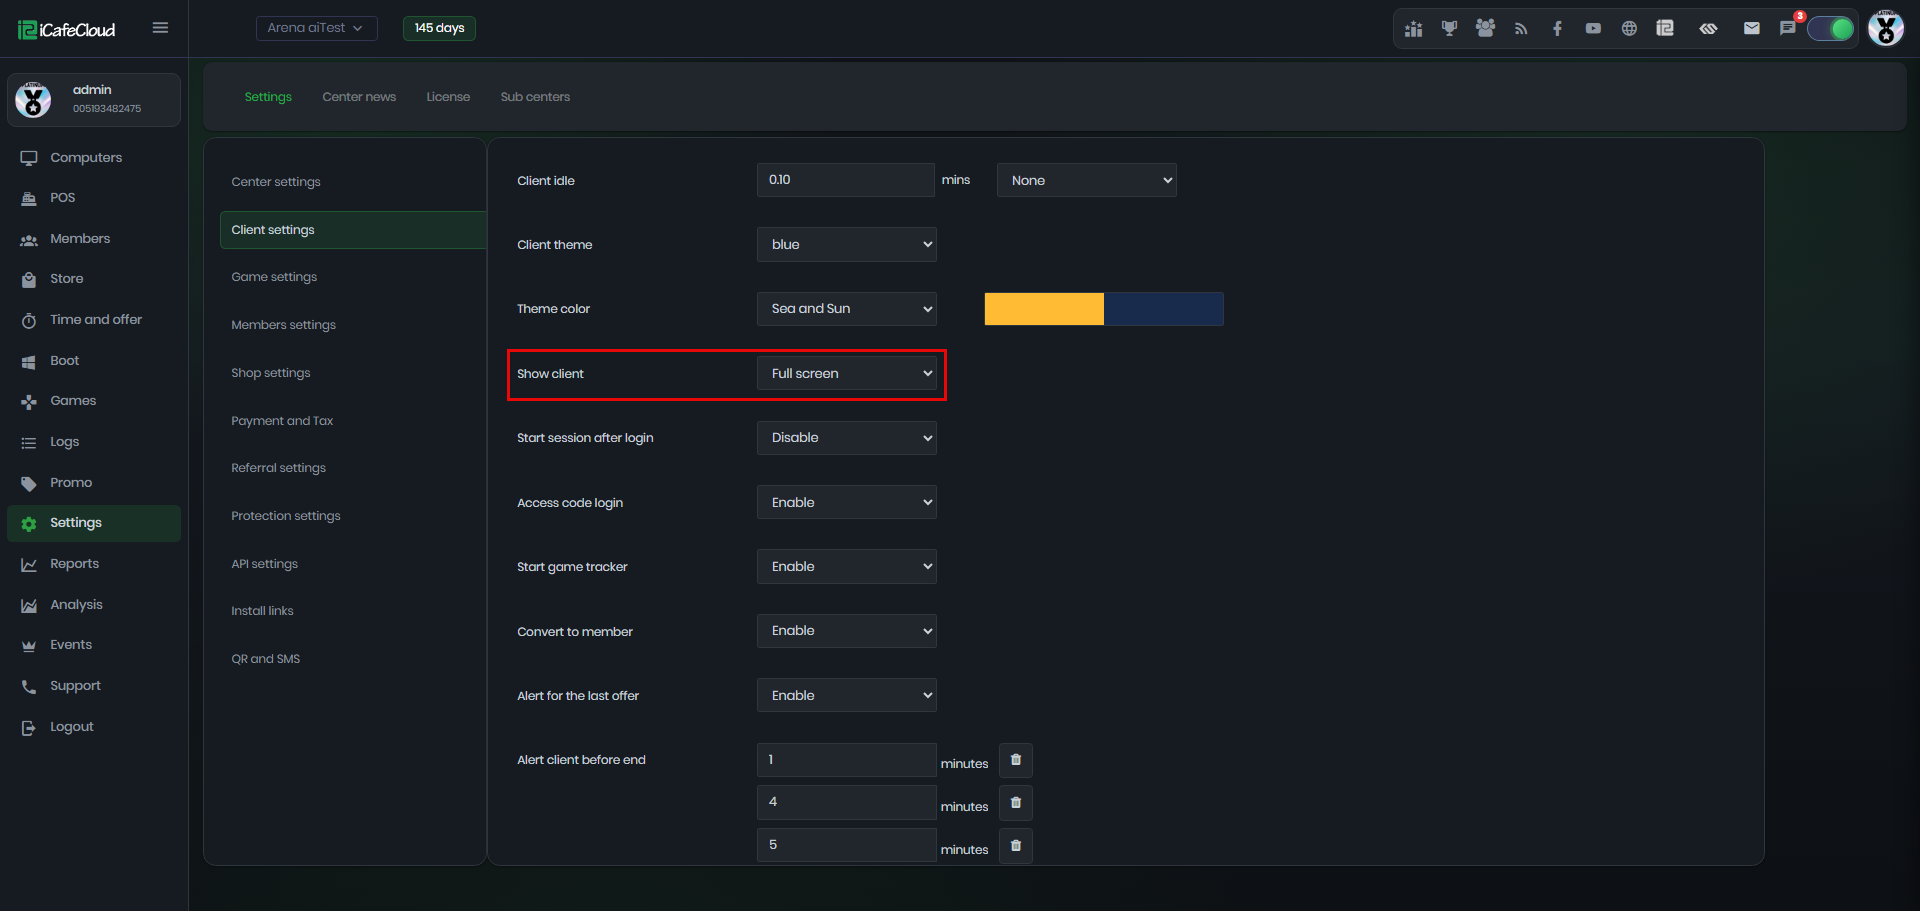
Task: Click the yellow theme color swatch
Action: tap(1044, 309)
